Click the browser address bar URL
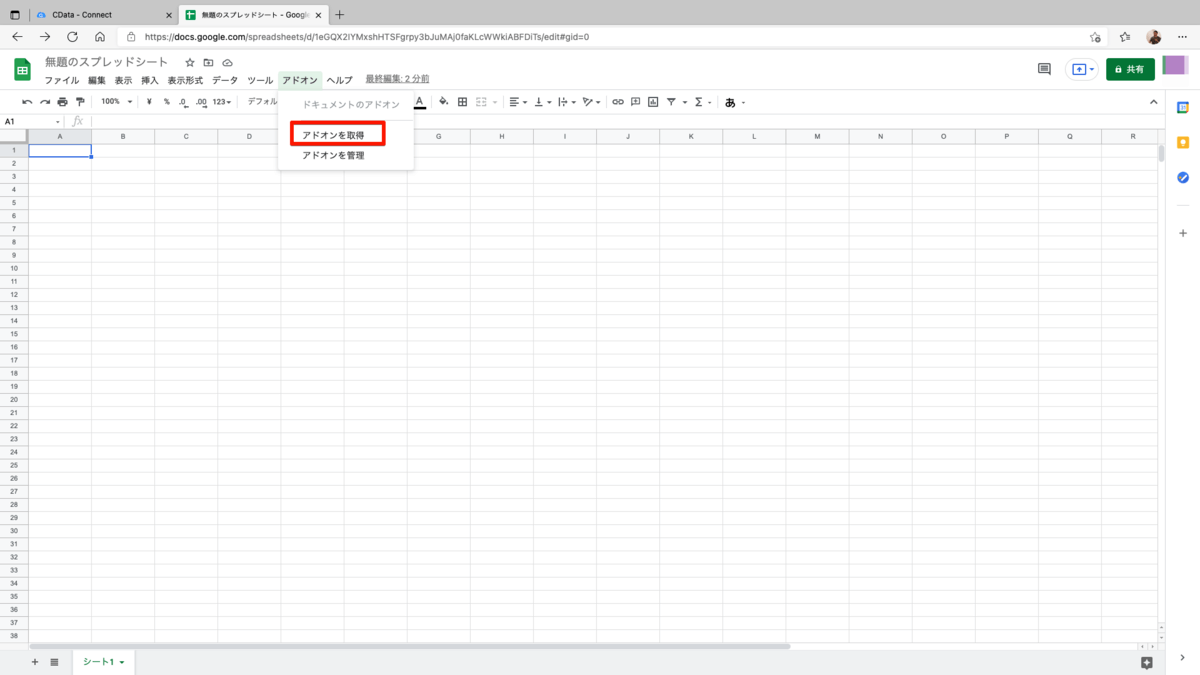 (367, 37)
